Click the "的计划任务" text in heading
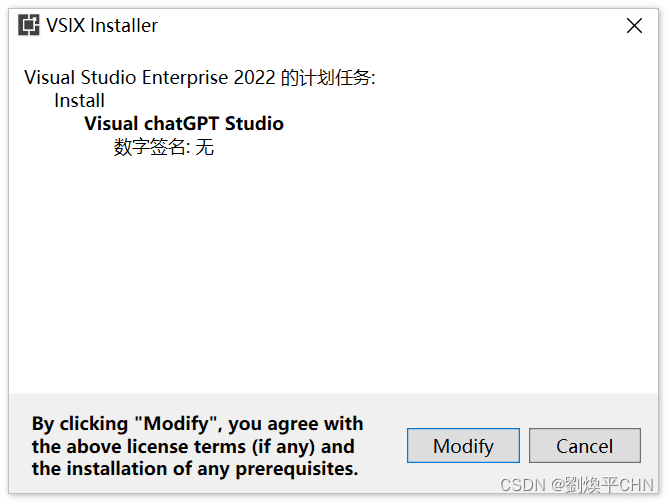 328,78
